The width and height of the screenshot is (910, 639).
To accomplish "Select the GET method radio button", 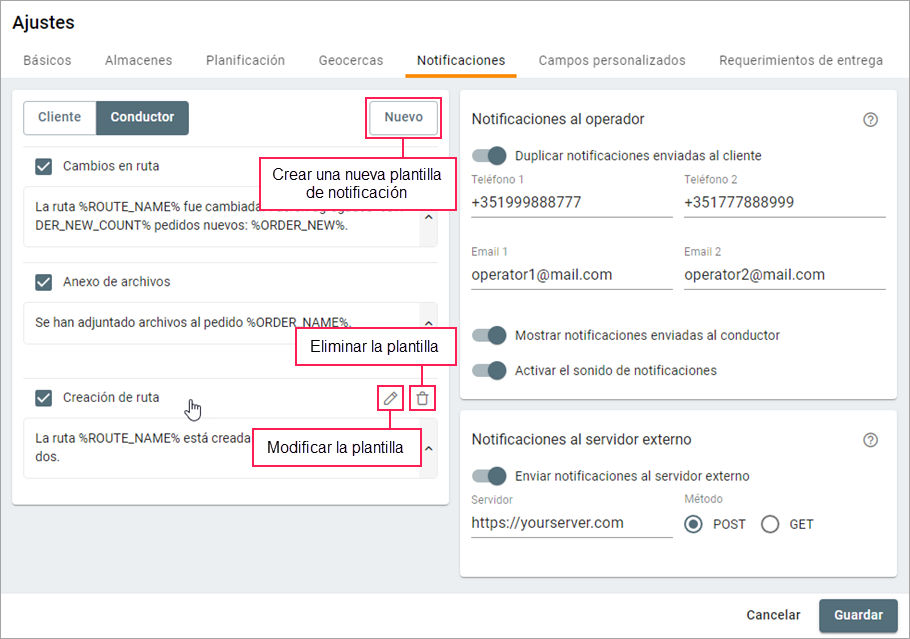I will [x=770, y=524].
